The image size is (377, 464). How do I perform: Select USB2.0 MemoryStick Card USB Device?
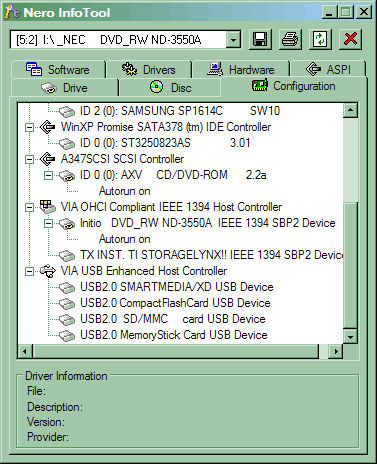[174, 335]
